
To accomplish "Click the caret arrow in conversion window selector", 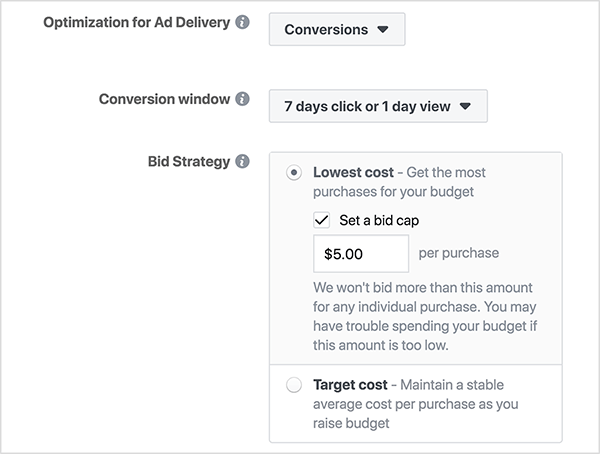I will click(x=464, y=107).
